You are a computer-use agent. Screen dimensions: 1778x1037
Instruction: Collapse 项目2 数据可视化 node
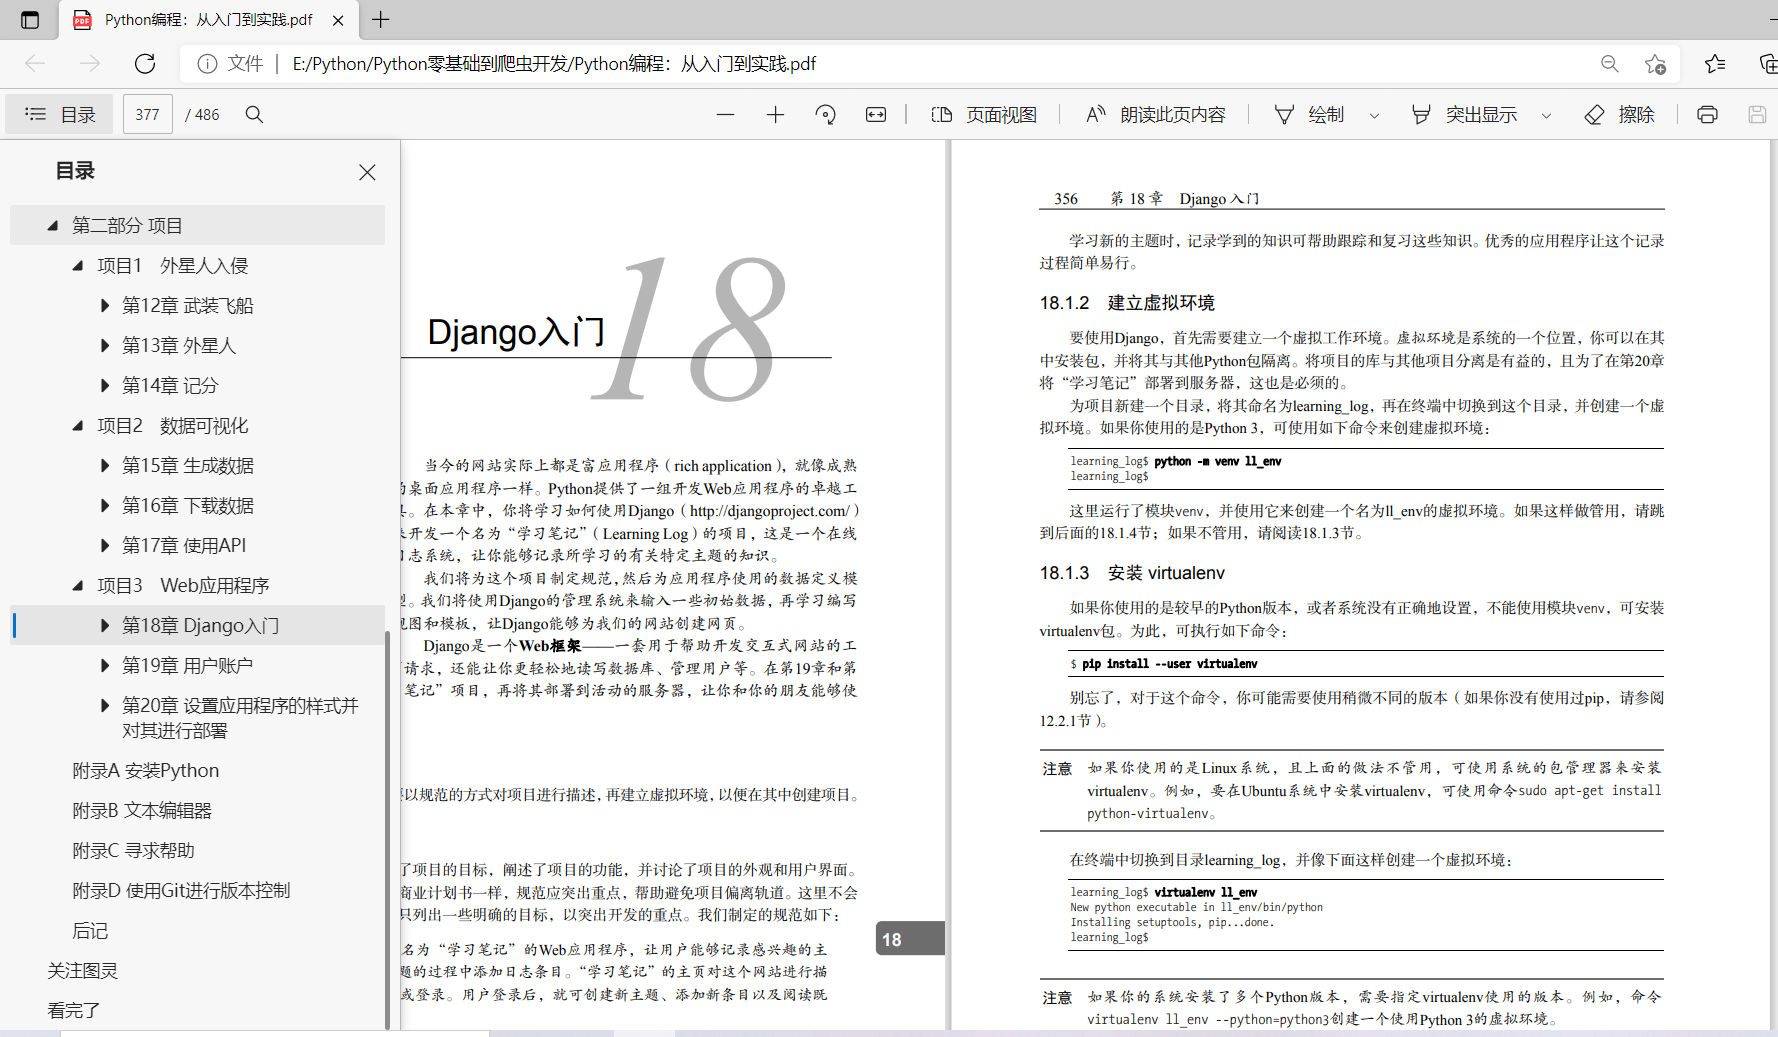click(x=78, y=426)
